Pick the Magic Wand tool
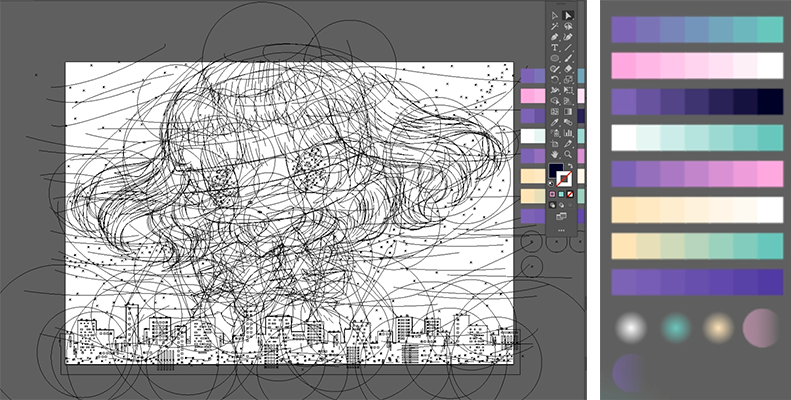791x400 pixels. (555, 26)
